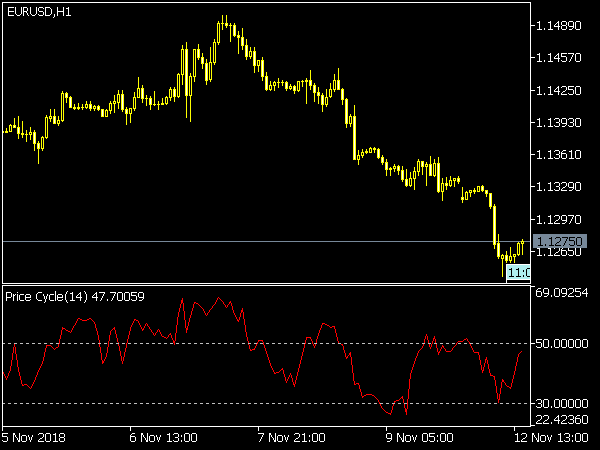Viewport: 600px width, 450px height.
Task: Select the 1.14570 price axis label
Action: 559,58
